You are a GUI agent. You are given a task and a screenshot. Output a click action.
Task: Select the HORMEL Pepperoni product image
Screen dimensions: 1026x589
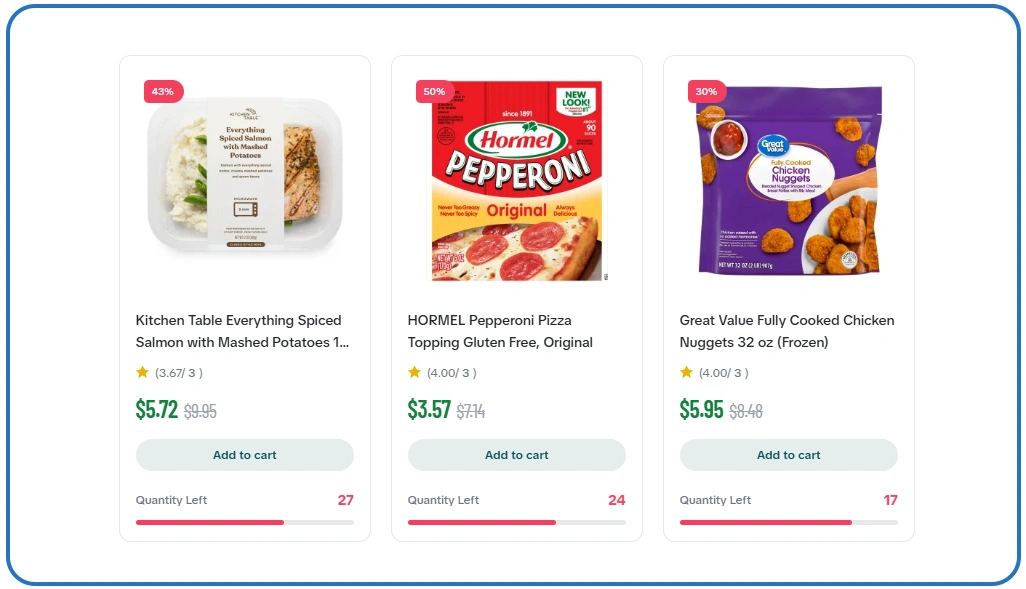tap(516, 182)
